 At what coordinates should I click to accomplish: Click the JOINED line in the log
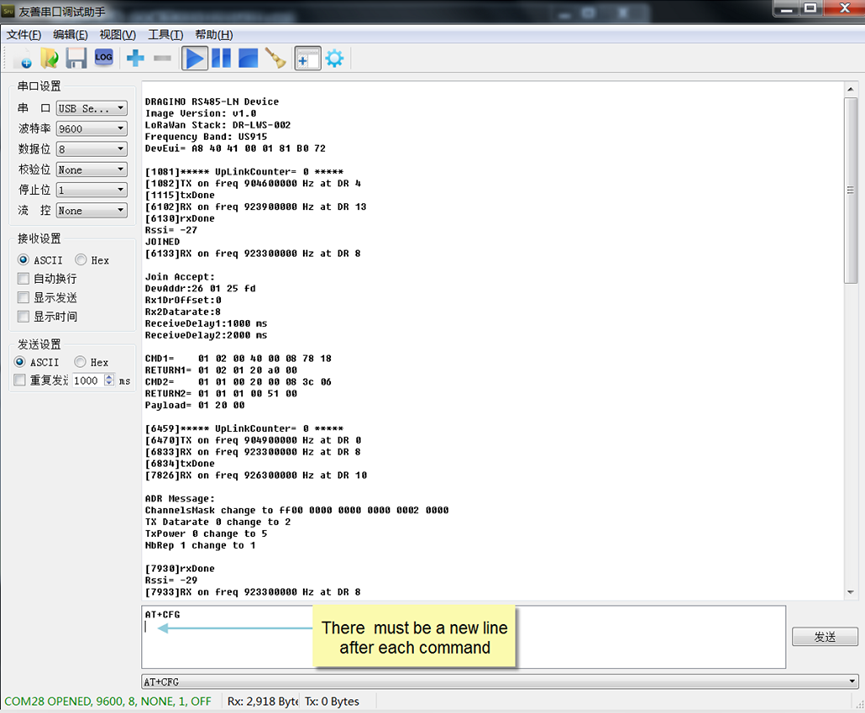(162, 242)
